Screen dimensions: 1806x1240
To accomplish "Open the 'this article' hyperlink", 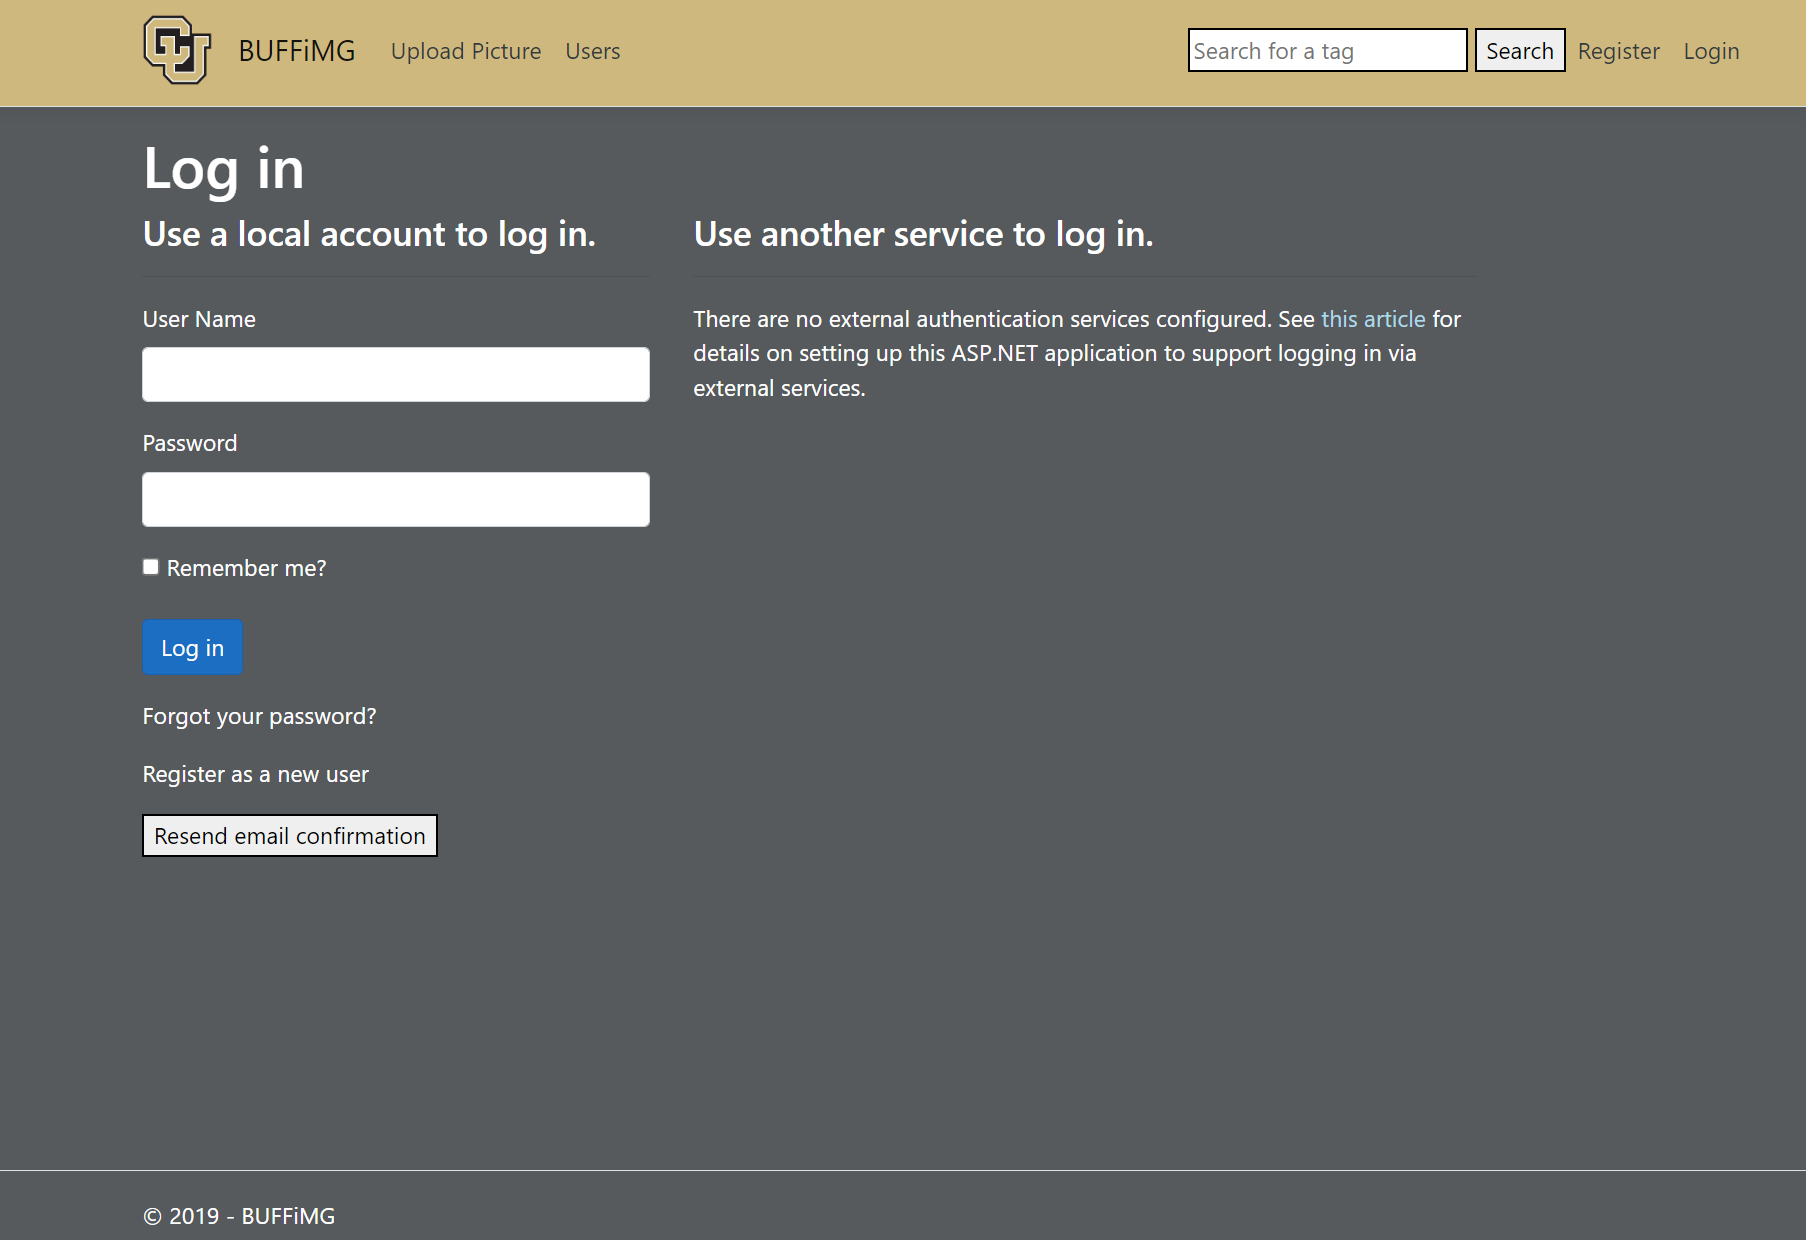I will [x=1373, y=319].
